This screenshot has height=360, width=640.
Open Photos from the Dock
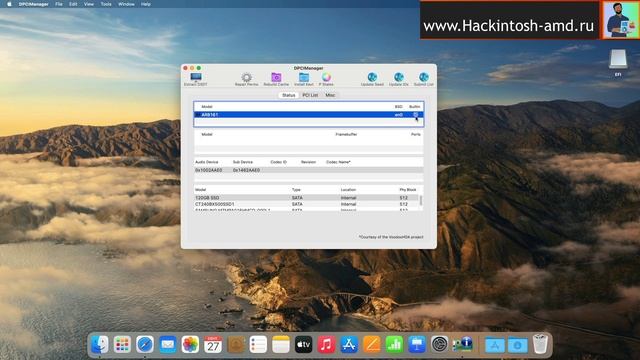coord(190,345)
